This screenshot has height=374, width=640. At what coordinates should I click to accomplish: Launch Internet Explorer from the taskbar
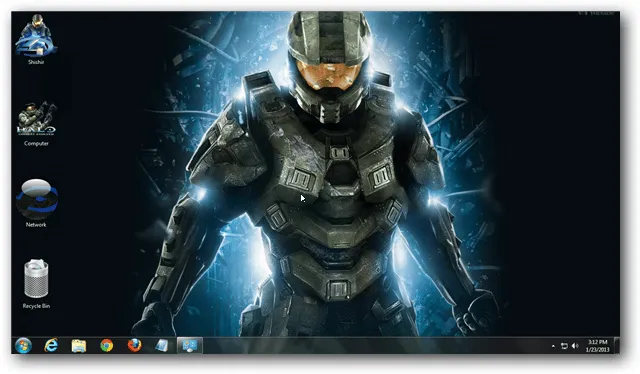click(51, 346)
